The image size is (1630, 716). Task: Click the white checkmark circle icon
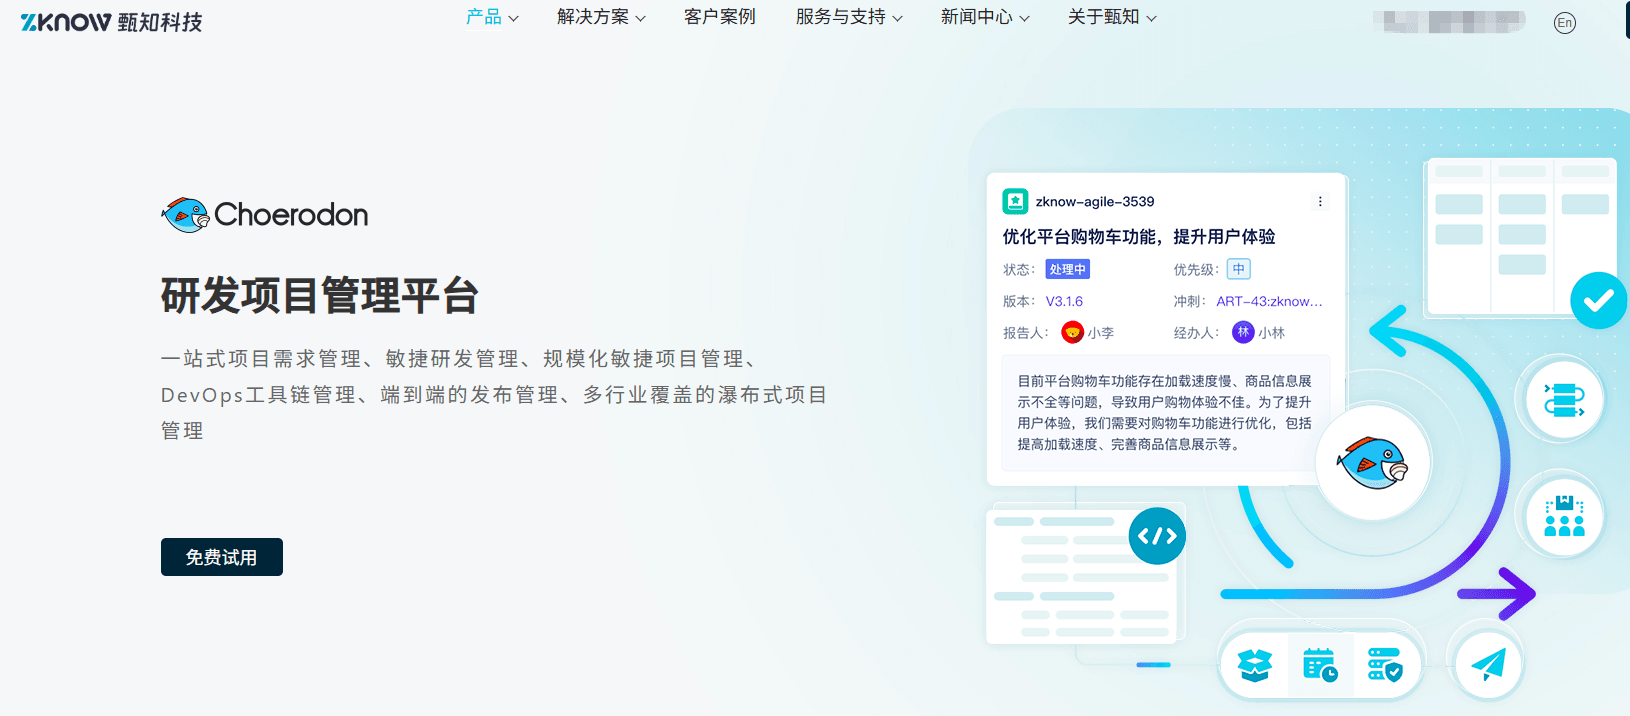click(x=1599, y=300)
